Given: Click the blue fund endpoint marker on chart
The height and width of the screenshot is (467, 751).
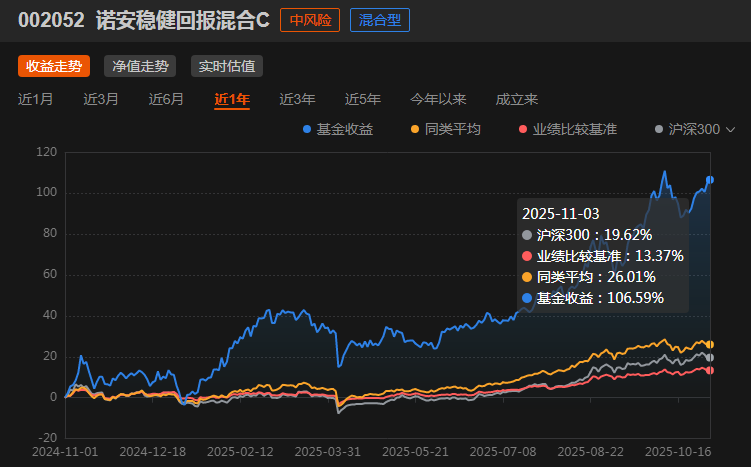Looking at the screenshot, I should click(710, 180).
